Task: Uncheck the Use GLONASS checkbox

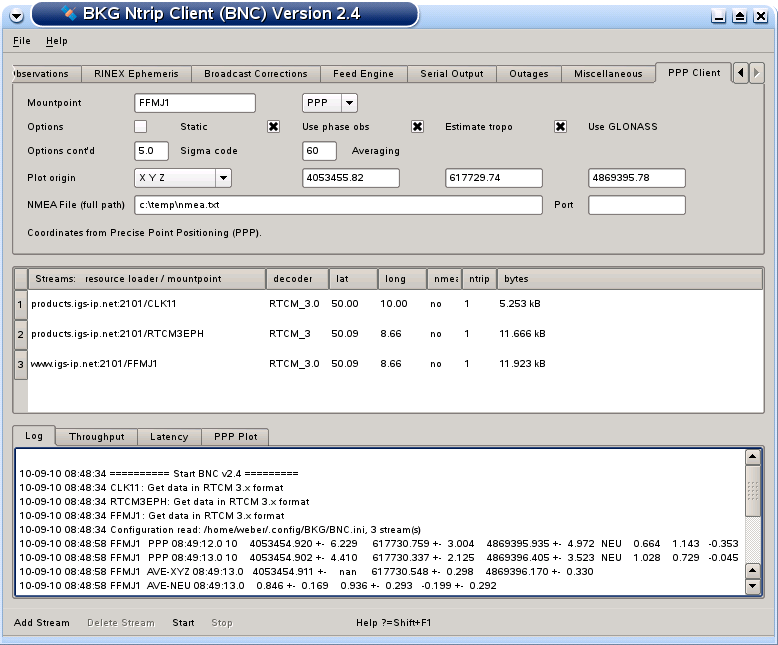Action: click(x=561, y=127)
